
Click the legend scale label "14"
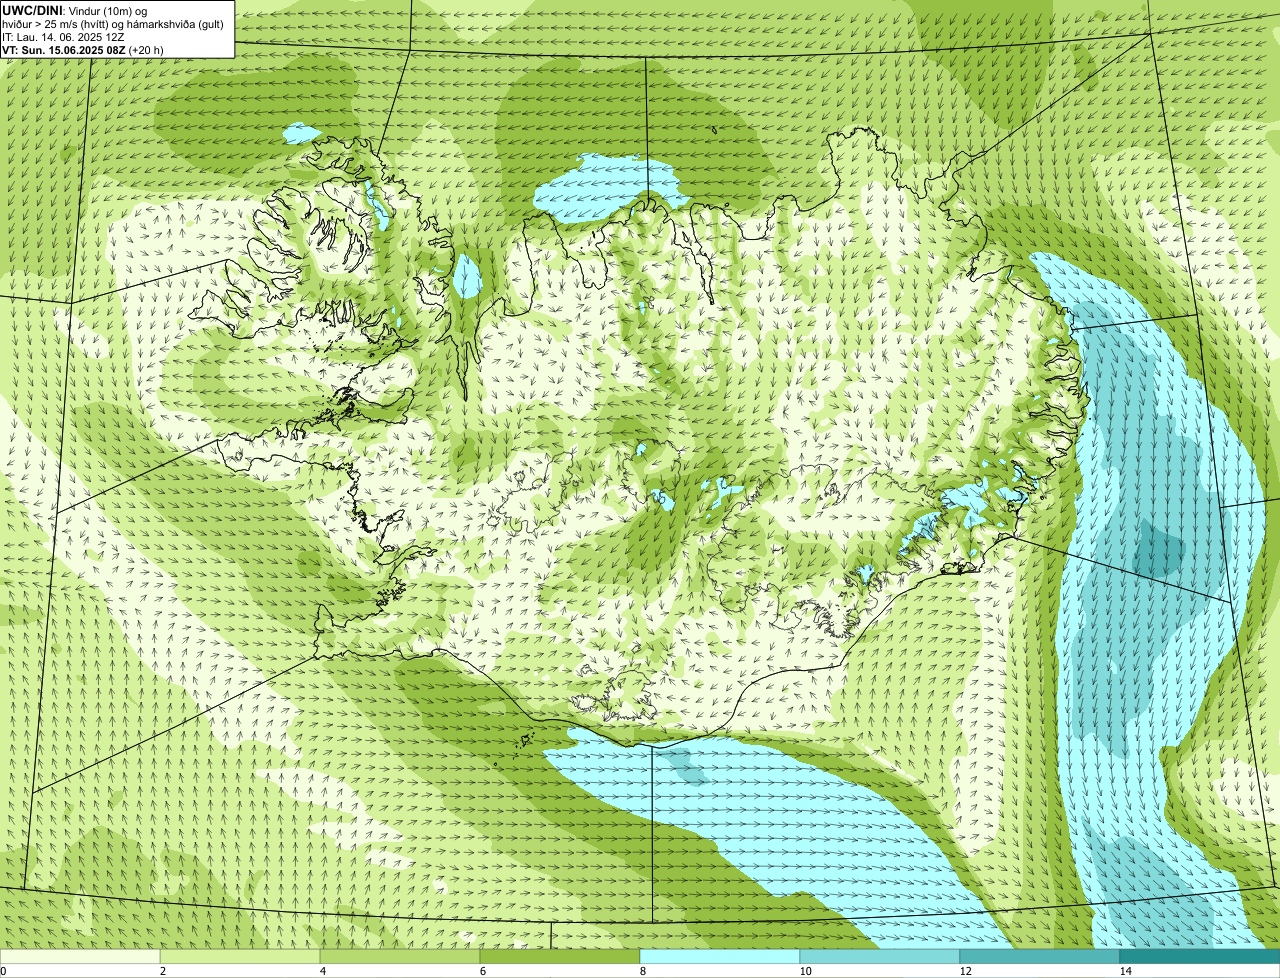point(1125,971)
